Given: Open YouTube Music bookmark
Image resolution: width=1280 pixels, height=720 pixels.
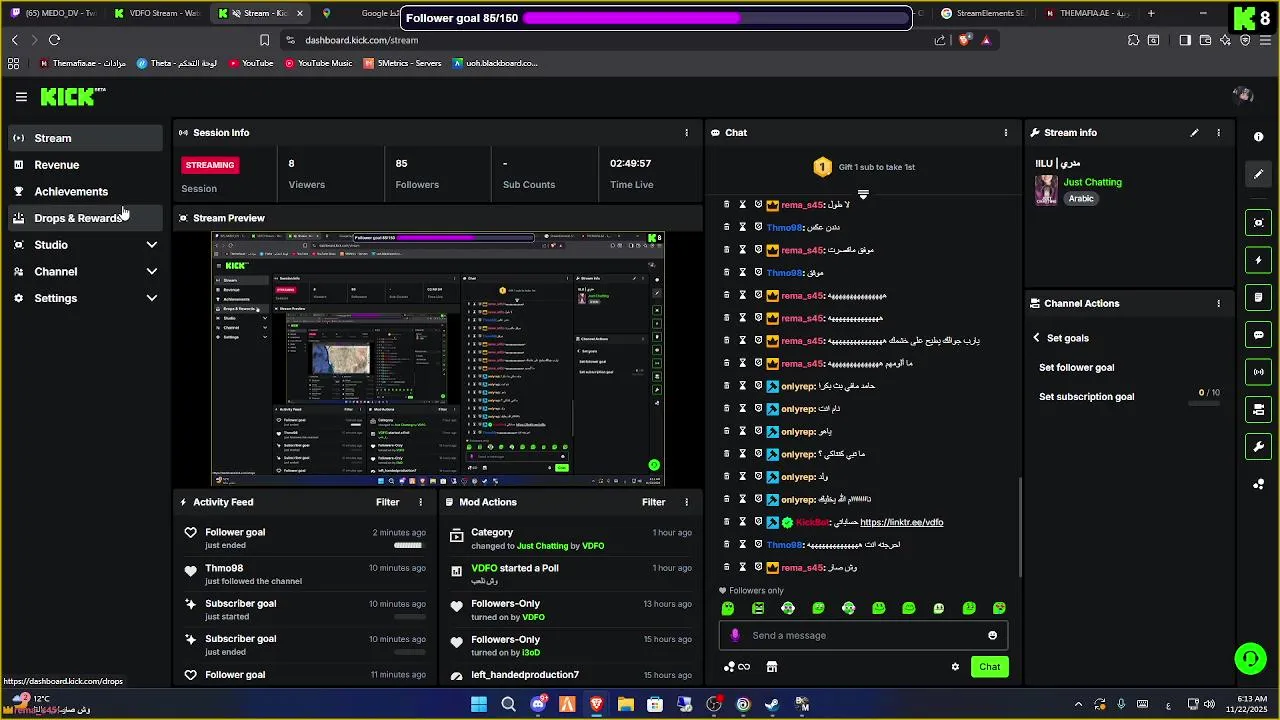Looking at the screenshot, I should (318, 63).
